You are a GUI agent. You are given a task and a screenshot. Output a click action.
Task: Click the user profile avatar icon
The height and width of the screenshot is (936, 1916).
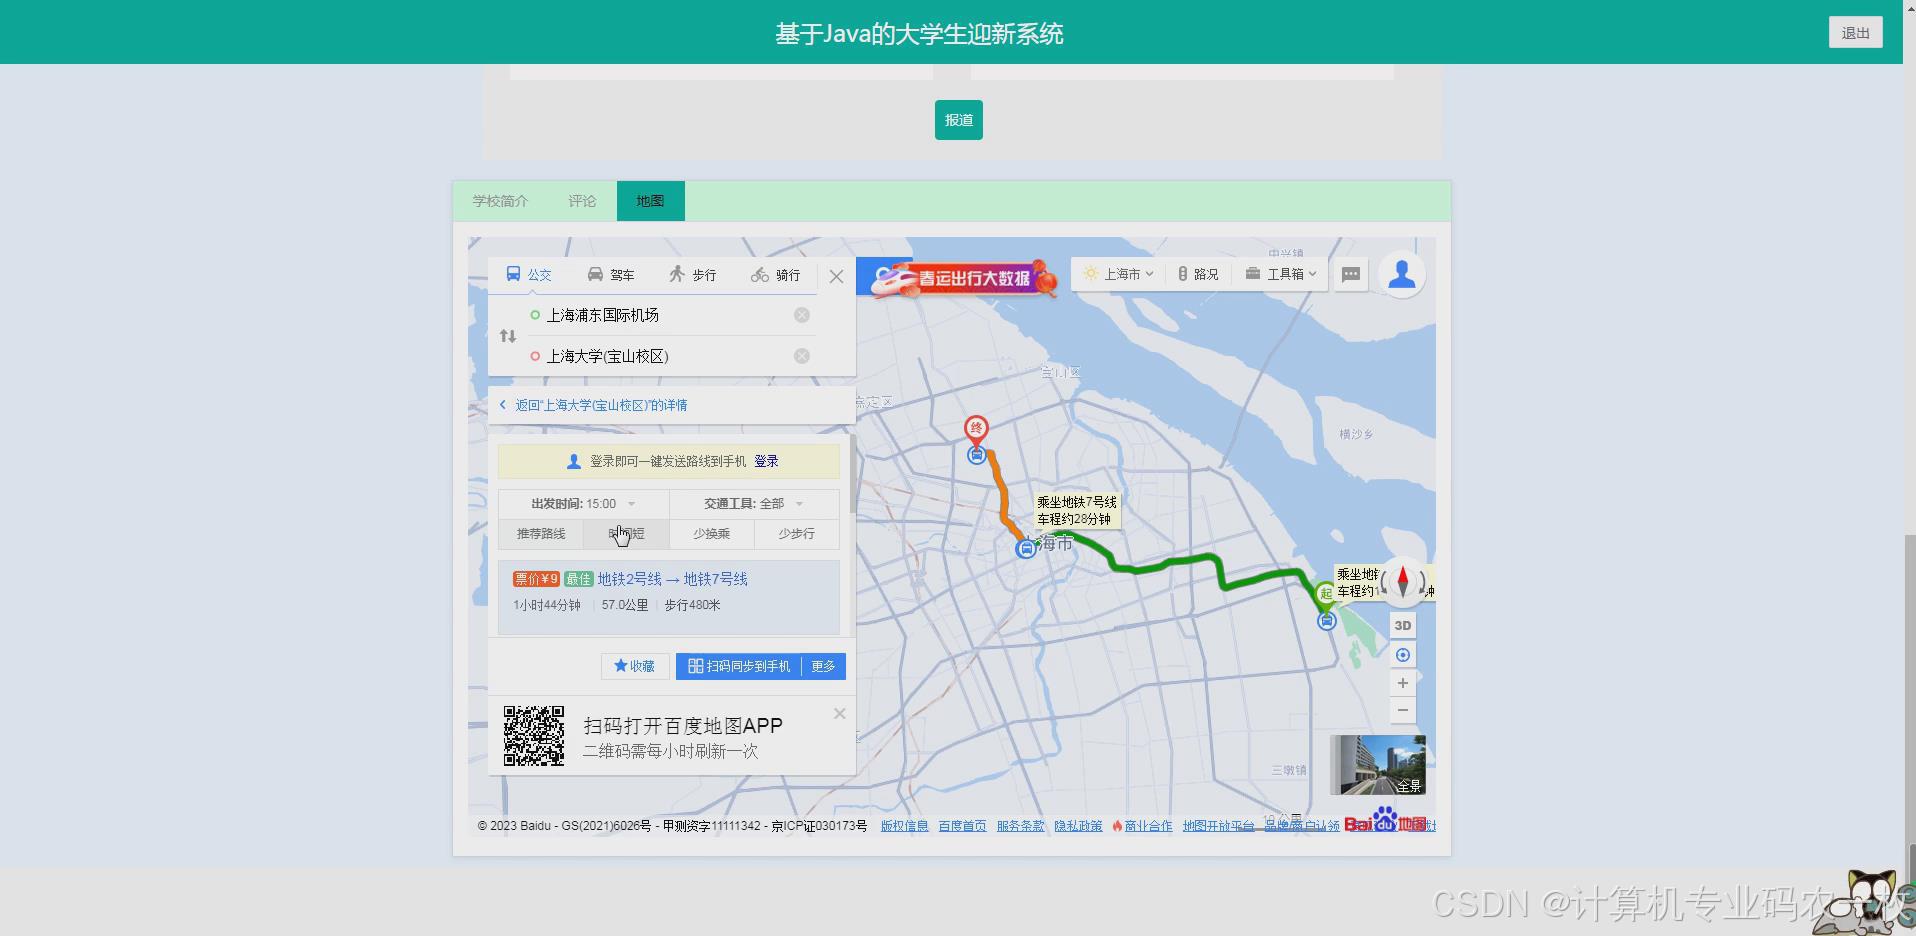[x=1402, y=274]
